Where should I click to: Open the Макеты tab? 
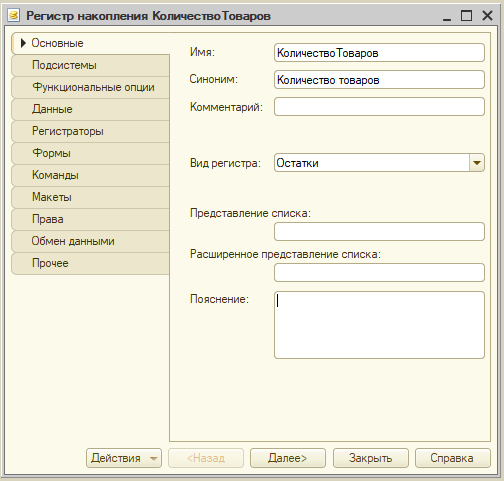(x=90, y=197)
